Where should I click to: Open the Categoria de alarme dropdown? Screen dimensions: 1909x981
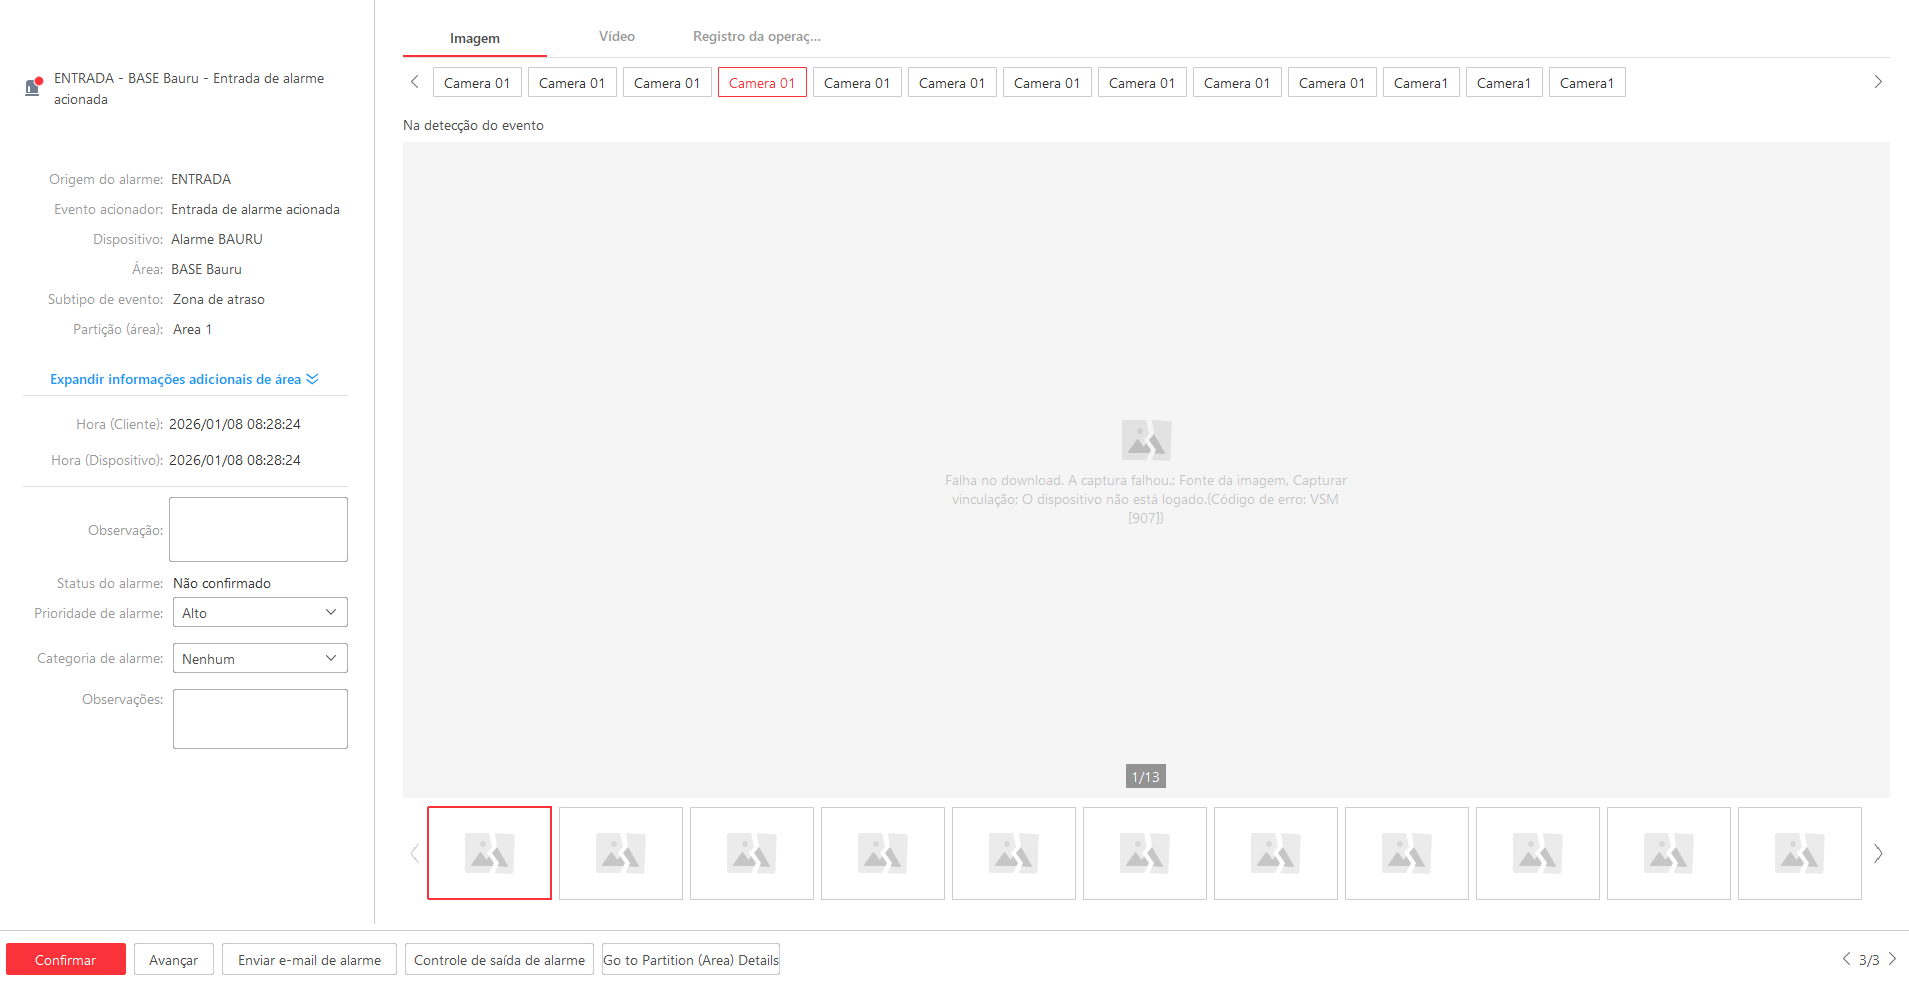pos(260,659)
